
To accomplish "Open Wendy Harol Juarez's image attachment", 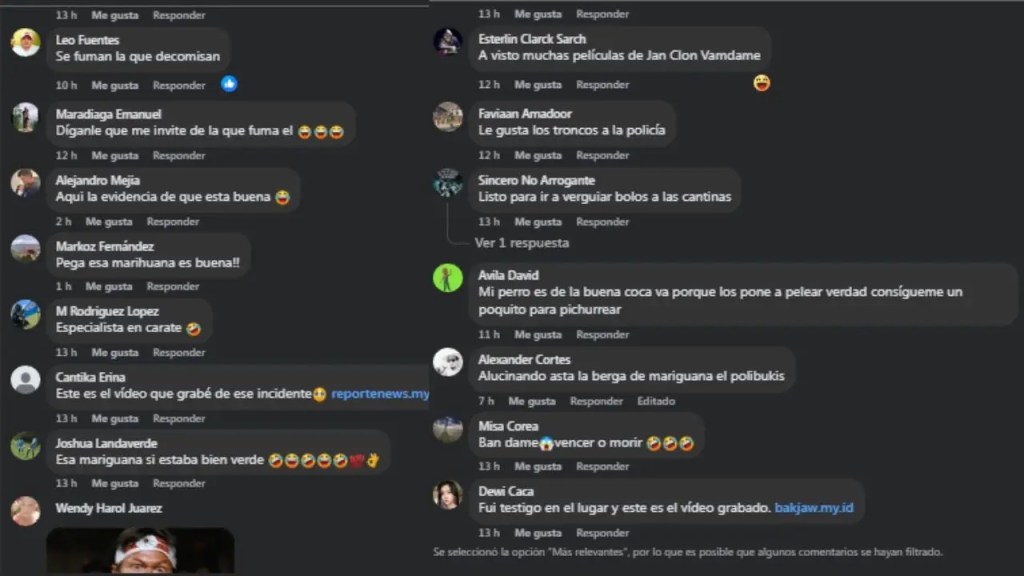I will 140,551.
